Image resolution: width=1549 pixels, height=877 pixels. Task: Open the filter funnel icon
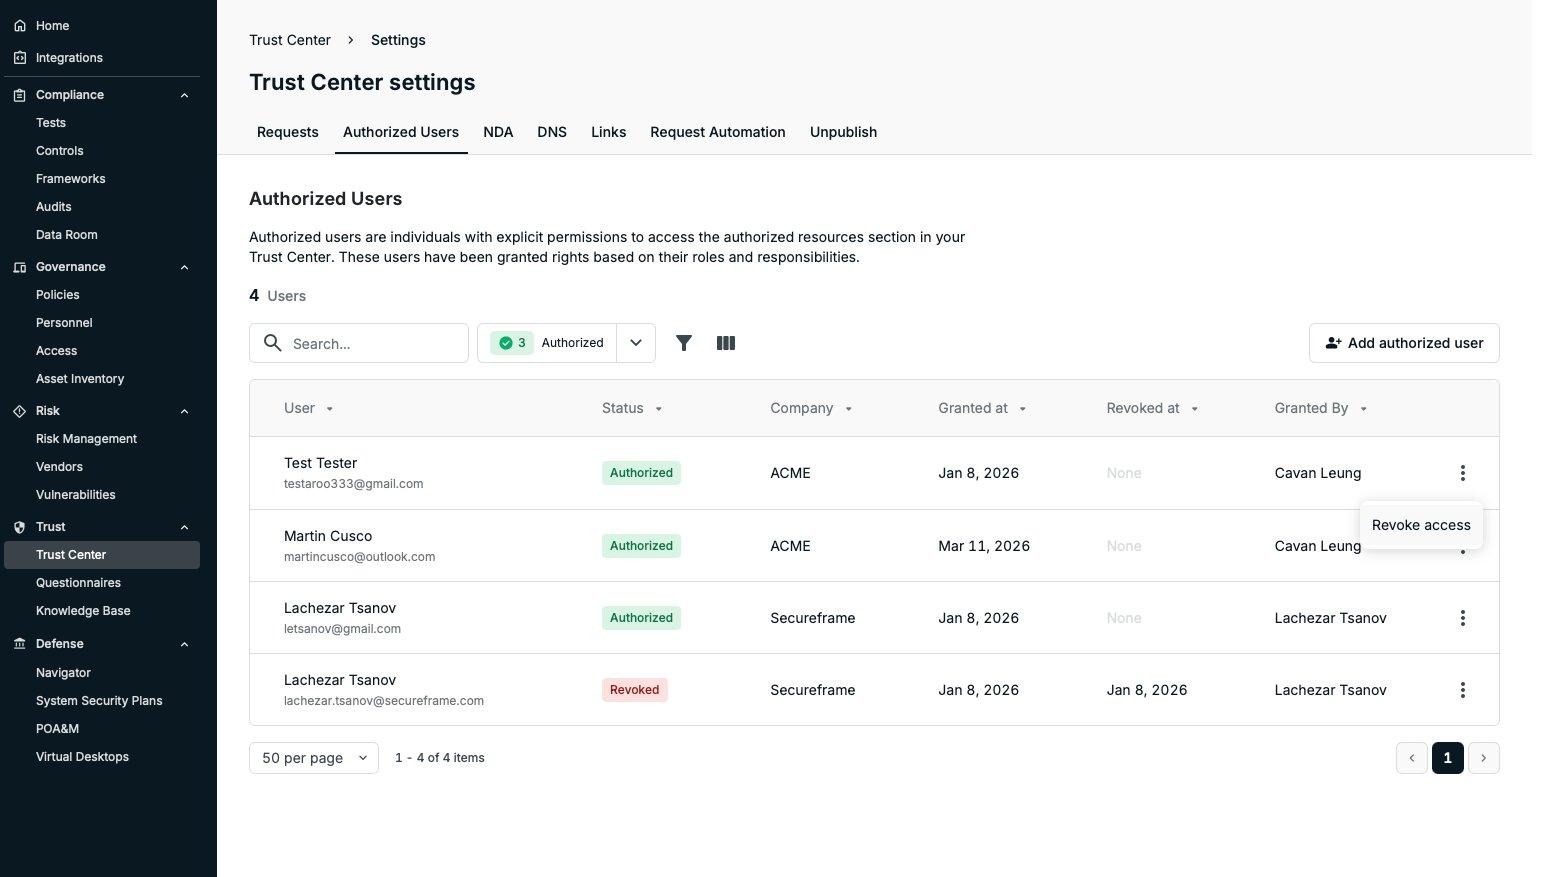click(x=684, y=343)
